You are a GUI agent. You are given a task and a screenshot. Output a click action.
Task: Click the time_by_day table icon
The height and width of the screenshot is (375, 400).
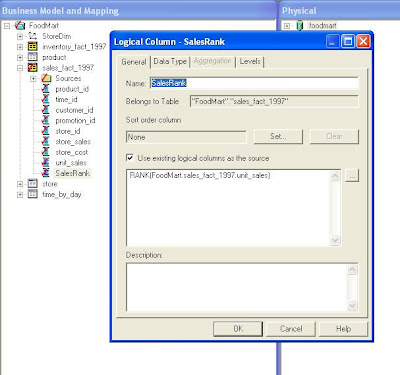coord(33,194)
